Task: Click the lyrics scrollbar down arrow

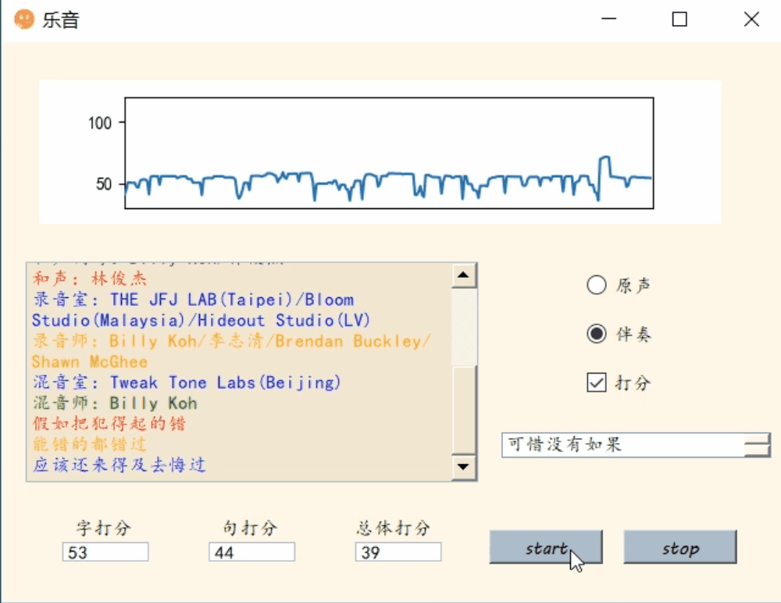Action: (x=464, y=467)
